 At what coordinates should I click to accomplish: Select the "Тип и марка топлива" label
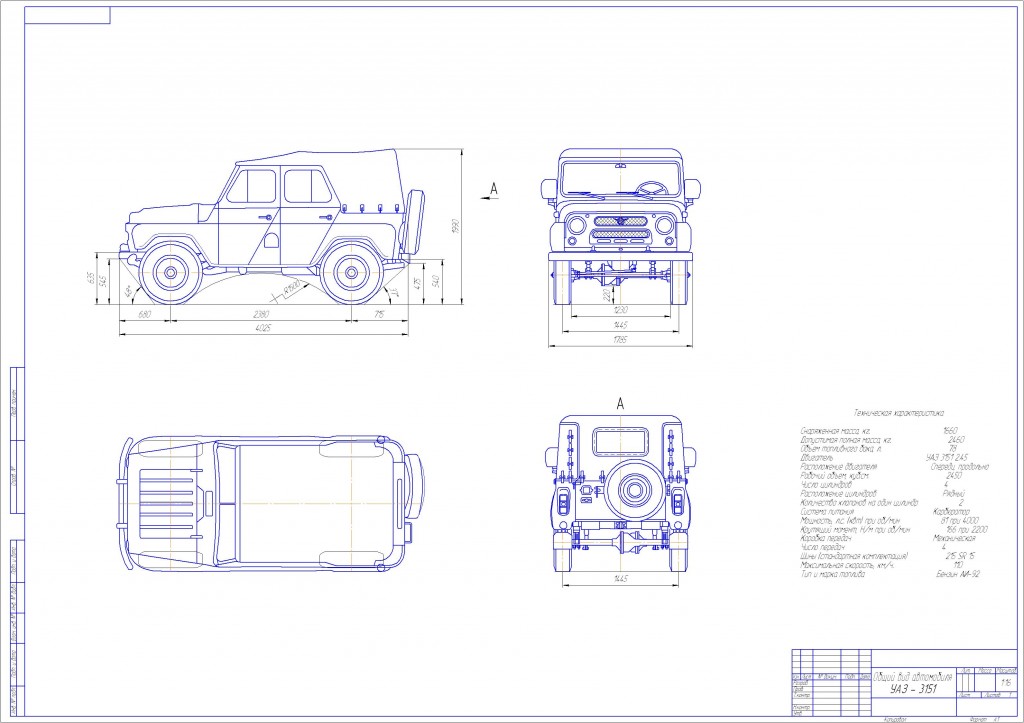coord(833,575)
